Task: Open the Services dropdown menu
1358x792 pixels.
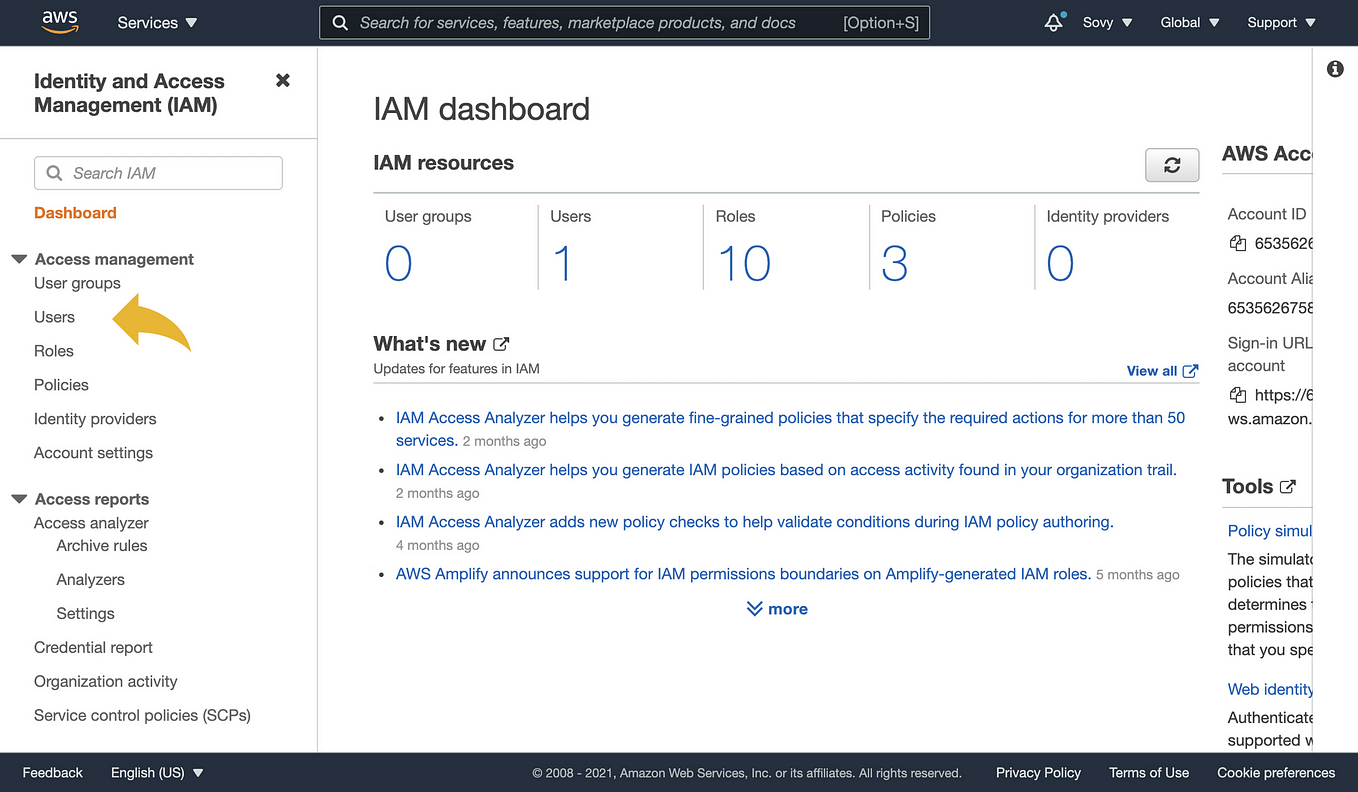Action: (157, 22)
